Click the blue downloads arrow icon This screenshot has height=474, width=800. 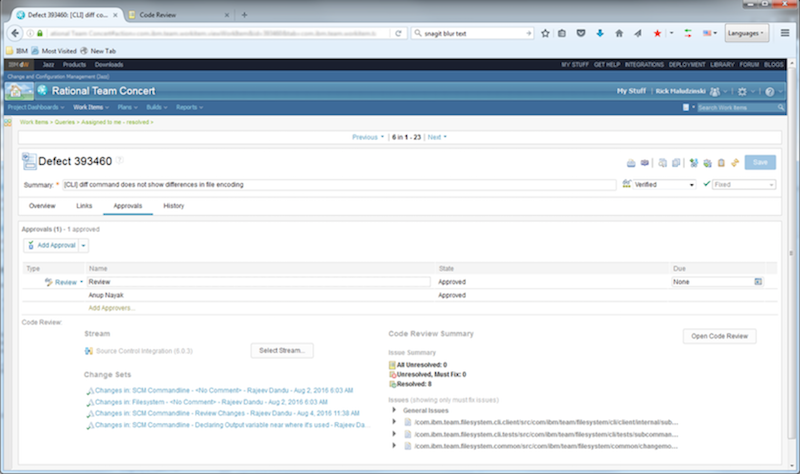point(600,33)
